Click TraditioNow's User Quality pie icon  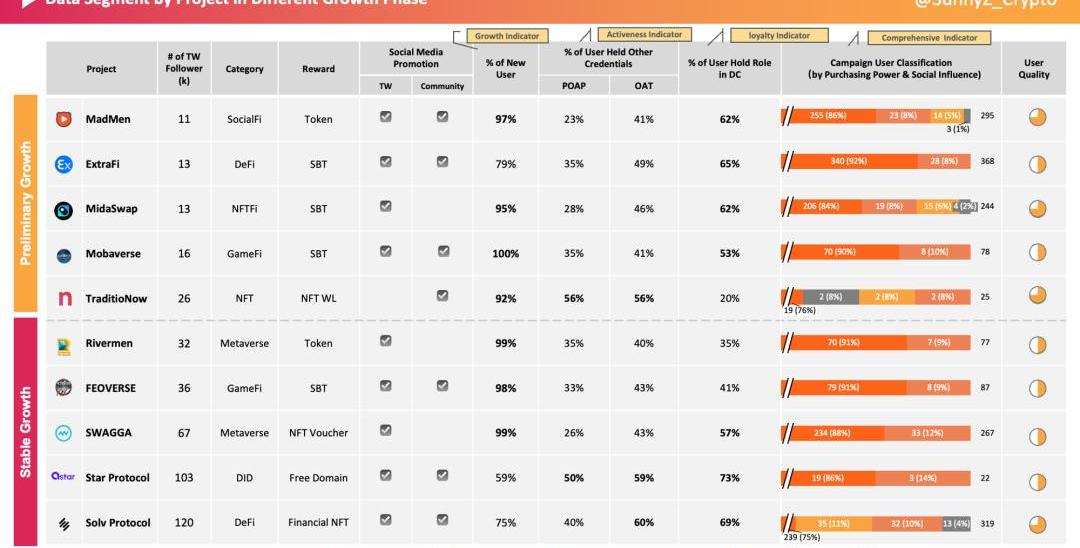(x=1037, y=295)
